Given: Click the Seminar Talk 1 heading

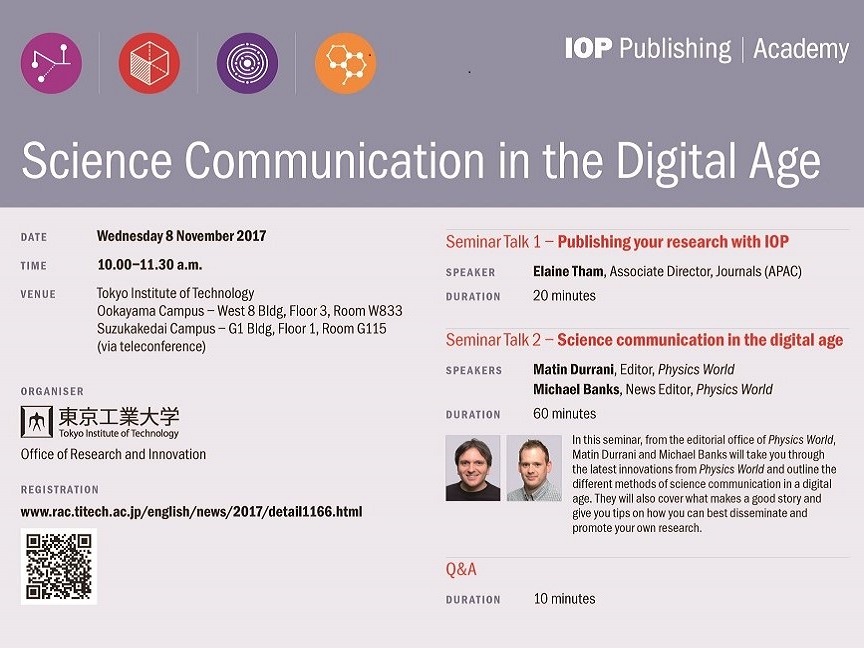Looking at the screenshot, I should click(617, 241).
